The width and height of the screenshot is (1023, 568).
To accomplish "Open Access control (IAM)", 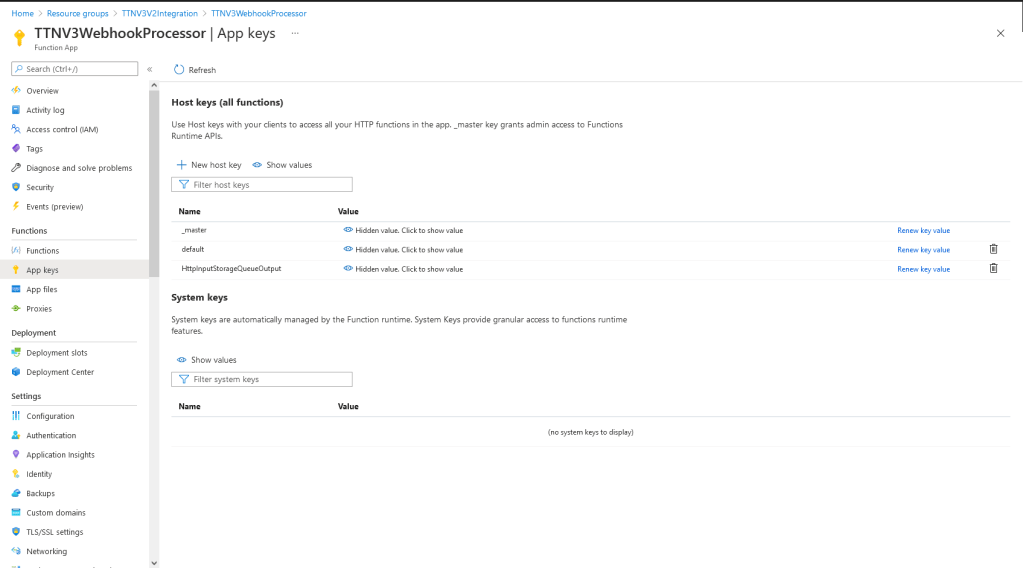I will 61,129.
